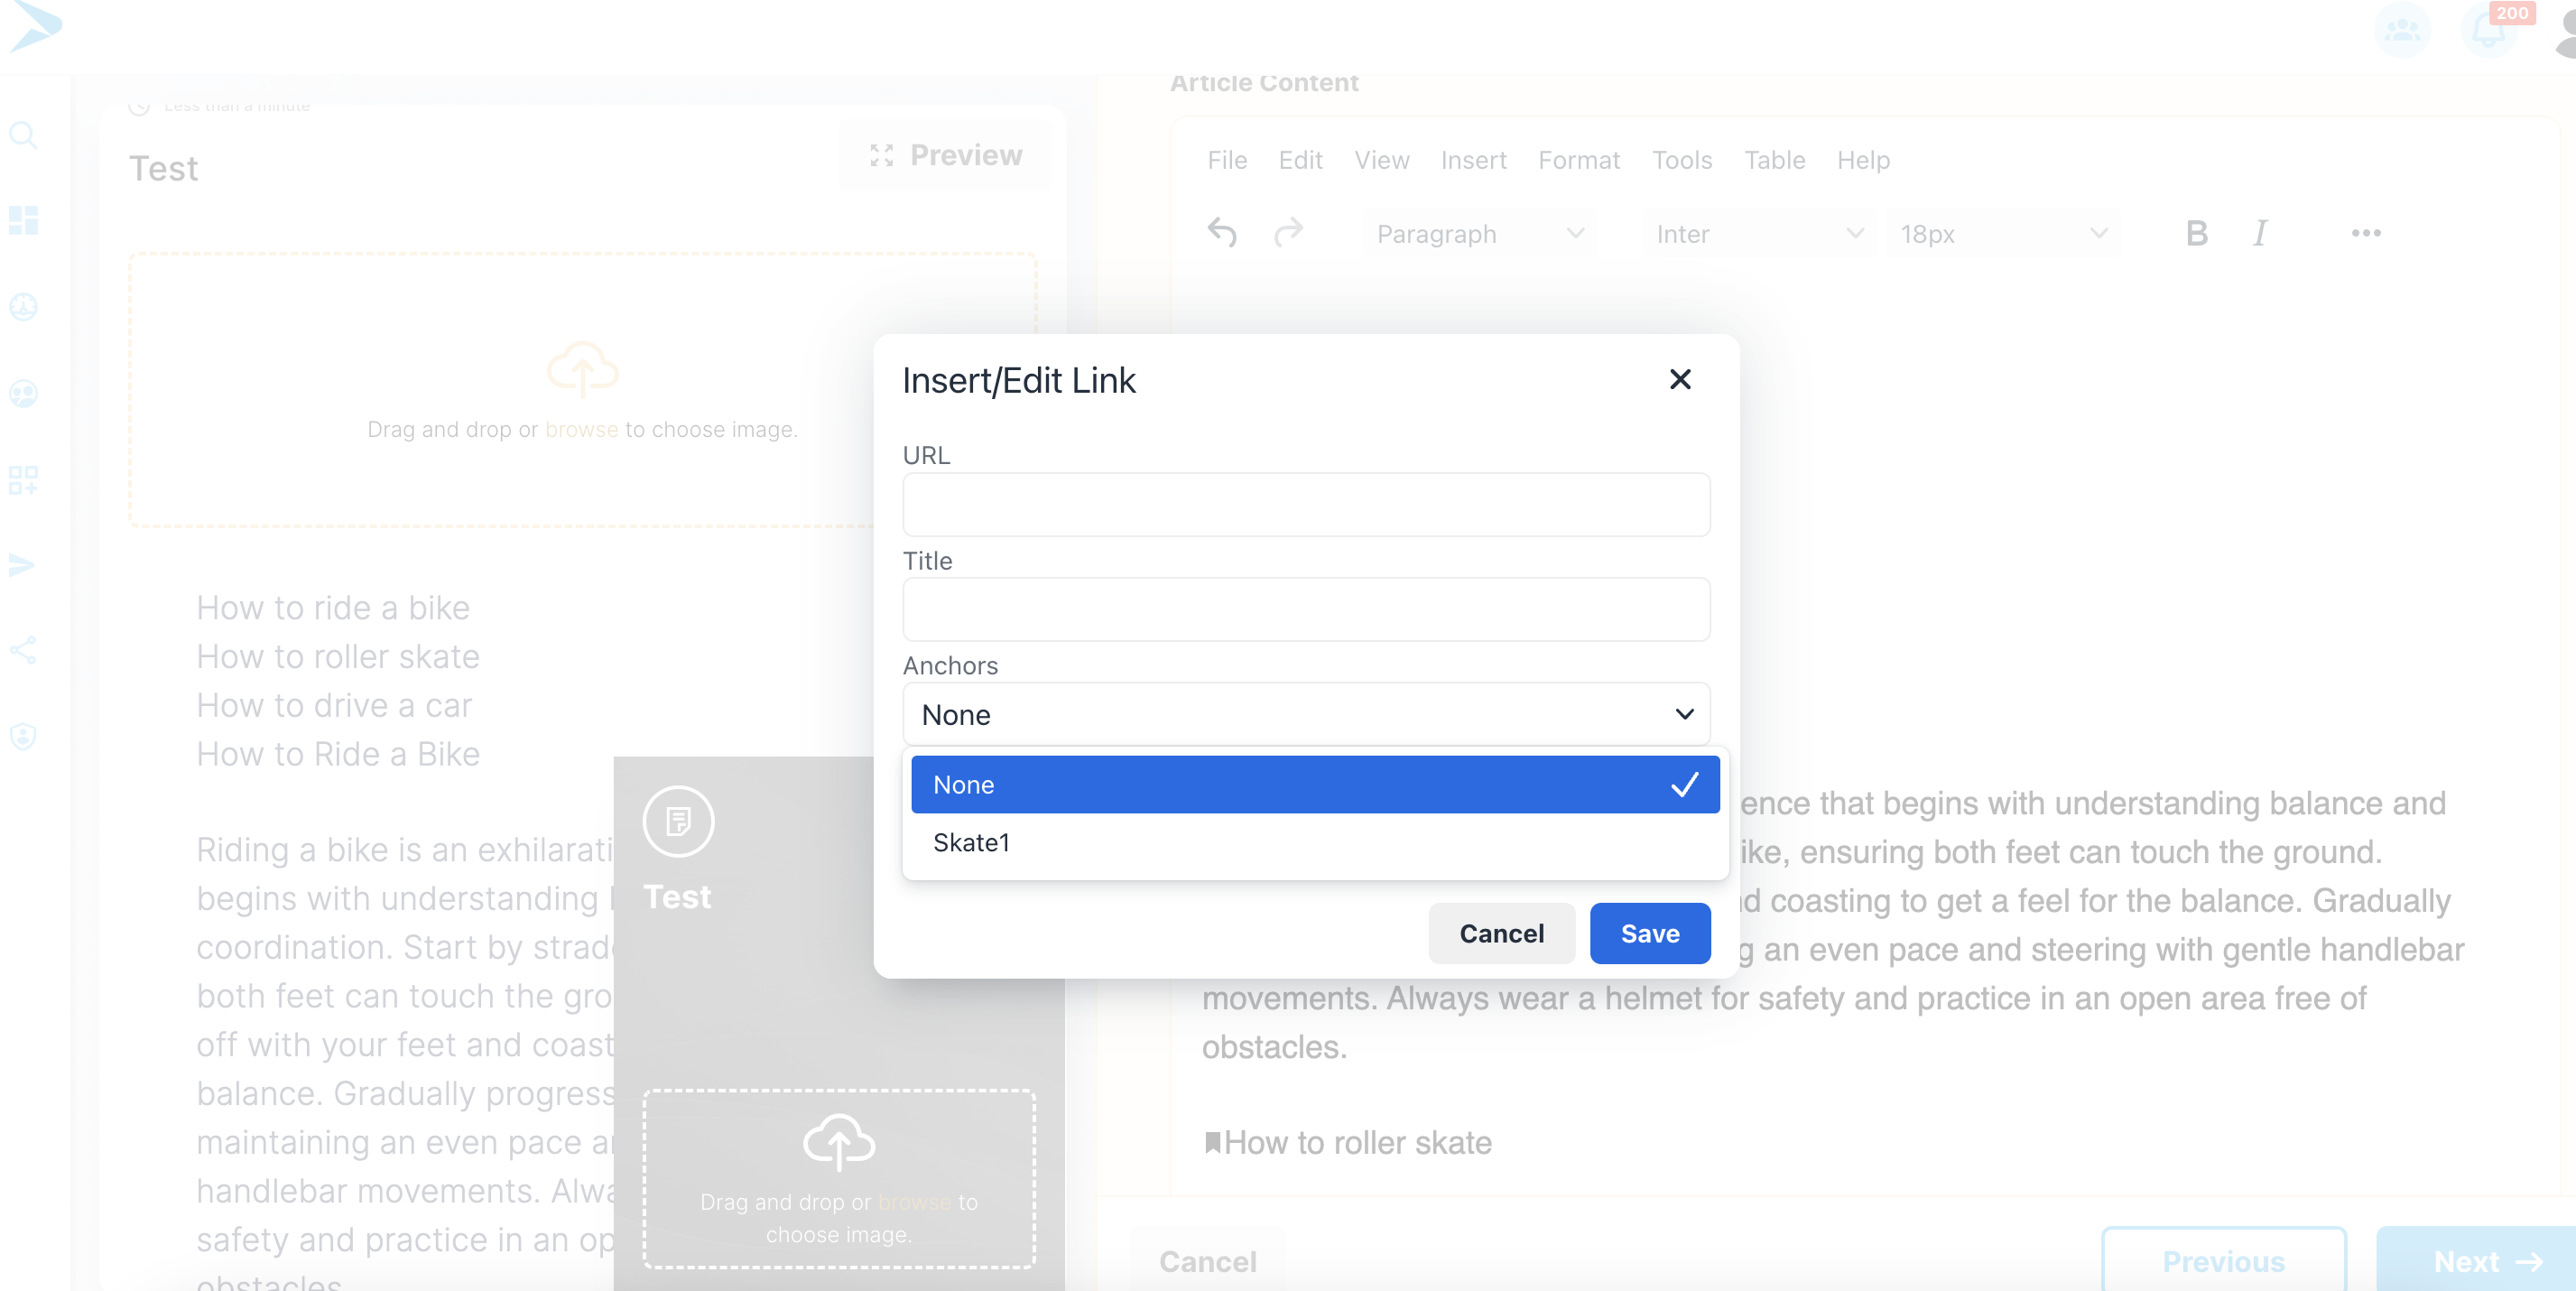Open the share sidebar icon
This screenshot has height=1291, width=2576.
(23, 650)
